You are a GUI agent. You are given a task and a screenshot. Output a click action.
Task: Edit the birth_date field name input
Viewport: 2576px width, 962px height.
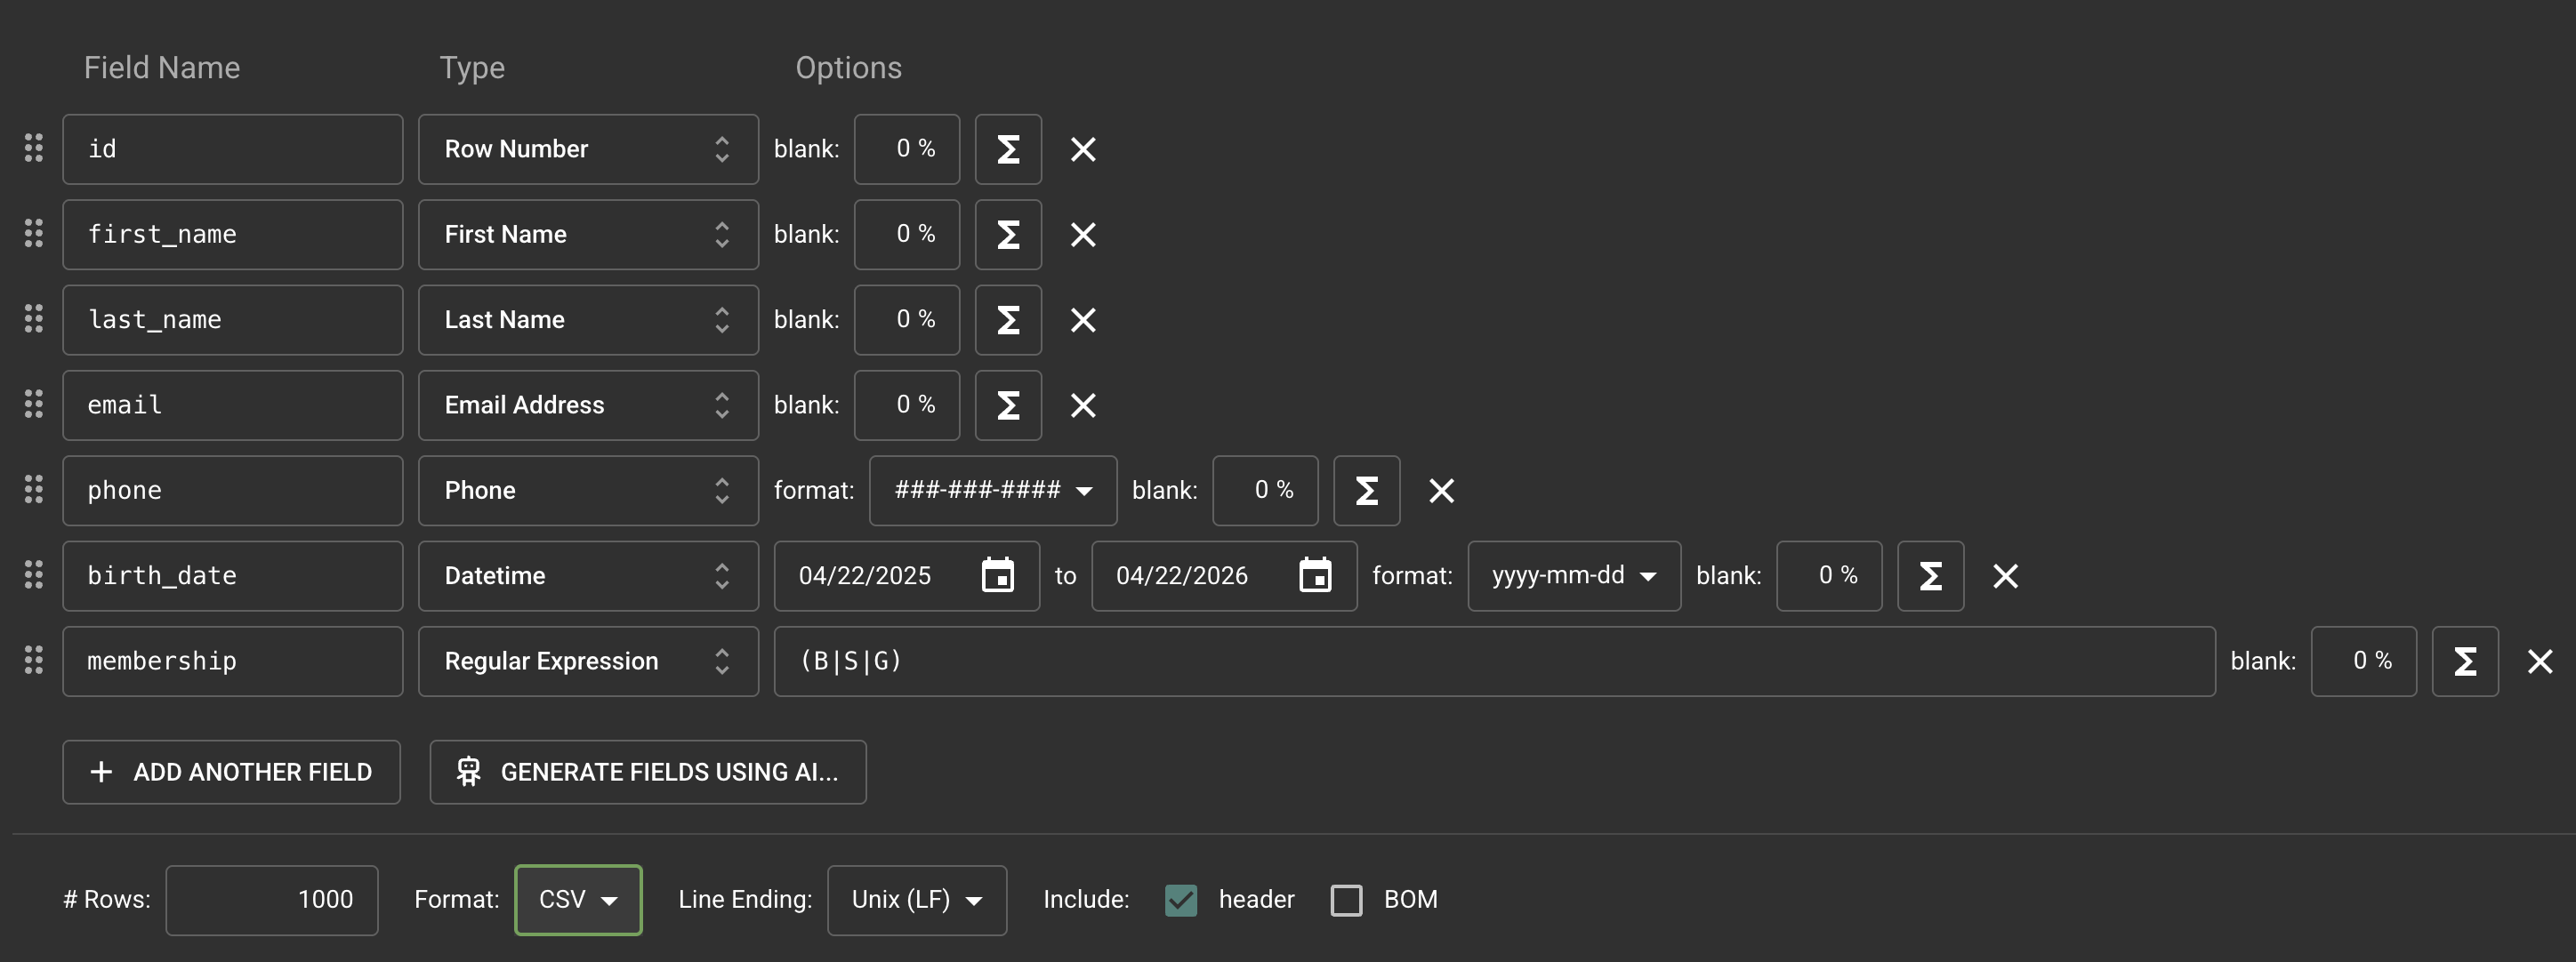[232, 576]
